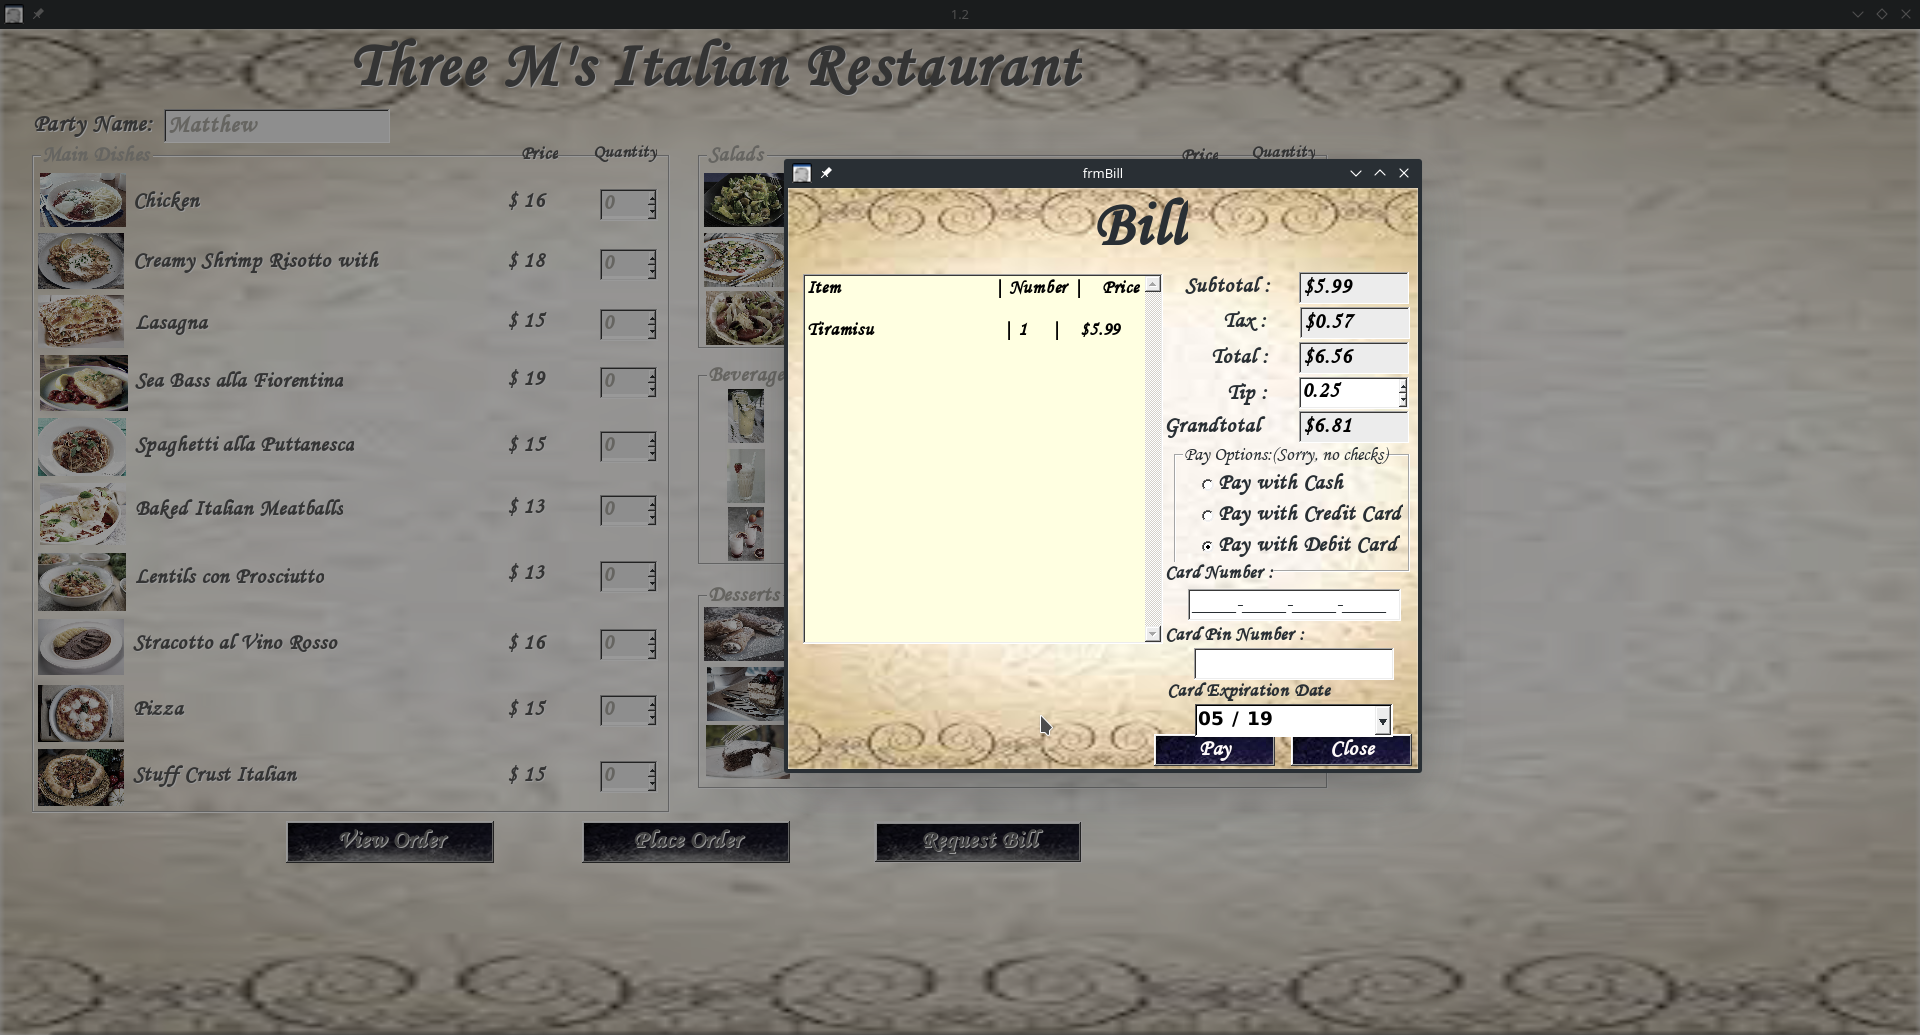
Task: Click the Pizza quantity spinner
Action: (x=628, y=710)
